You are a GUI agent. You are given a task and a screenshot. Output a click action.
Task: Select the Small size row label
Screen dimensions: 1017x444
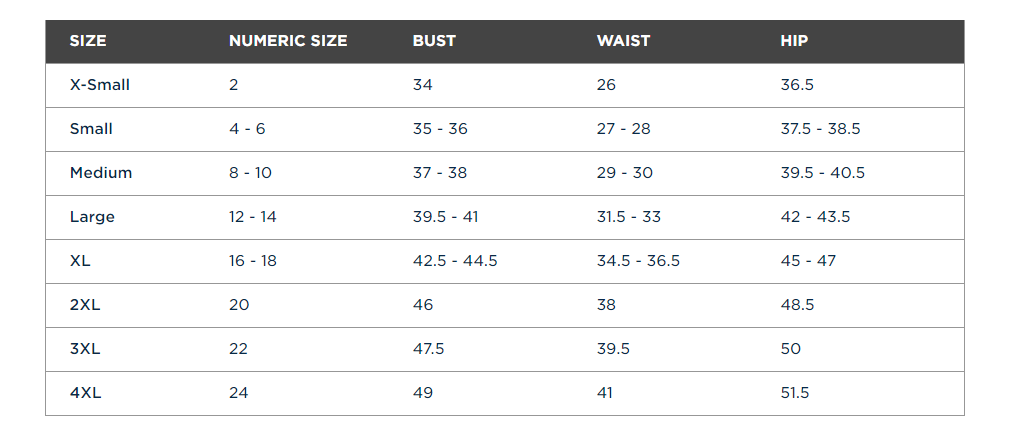click(x=91, y=129)
